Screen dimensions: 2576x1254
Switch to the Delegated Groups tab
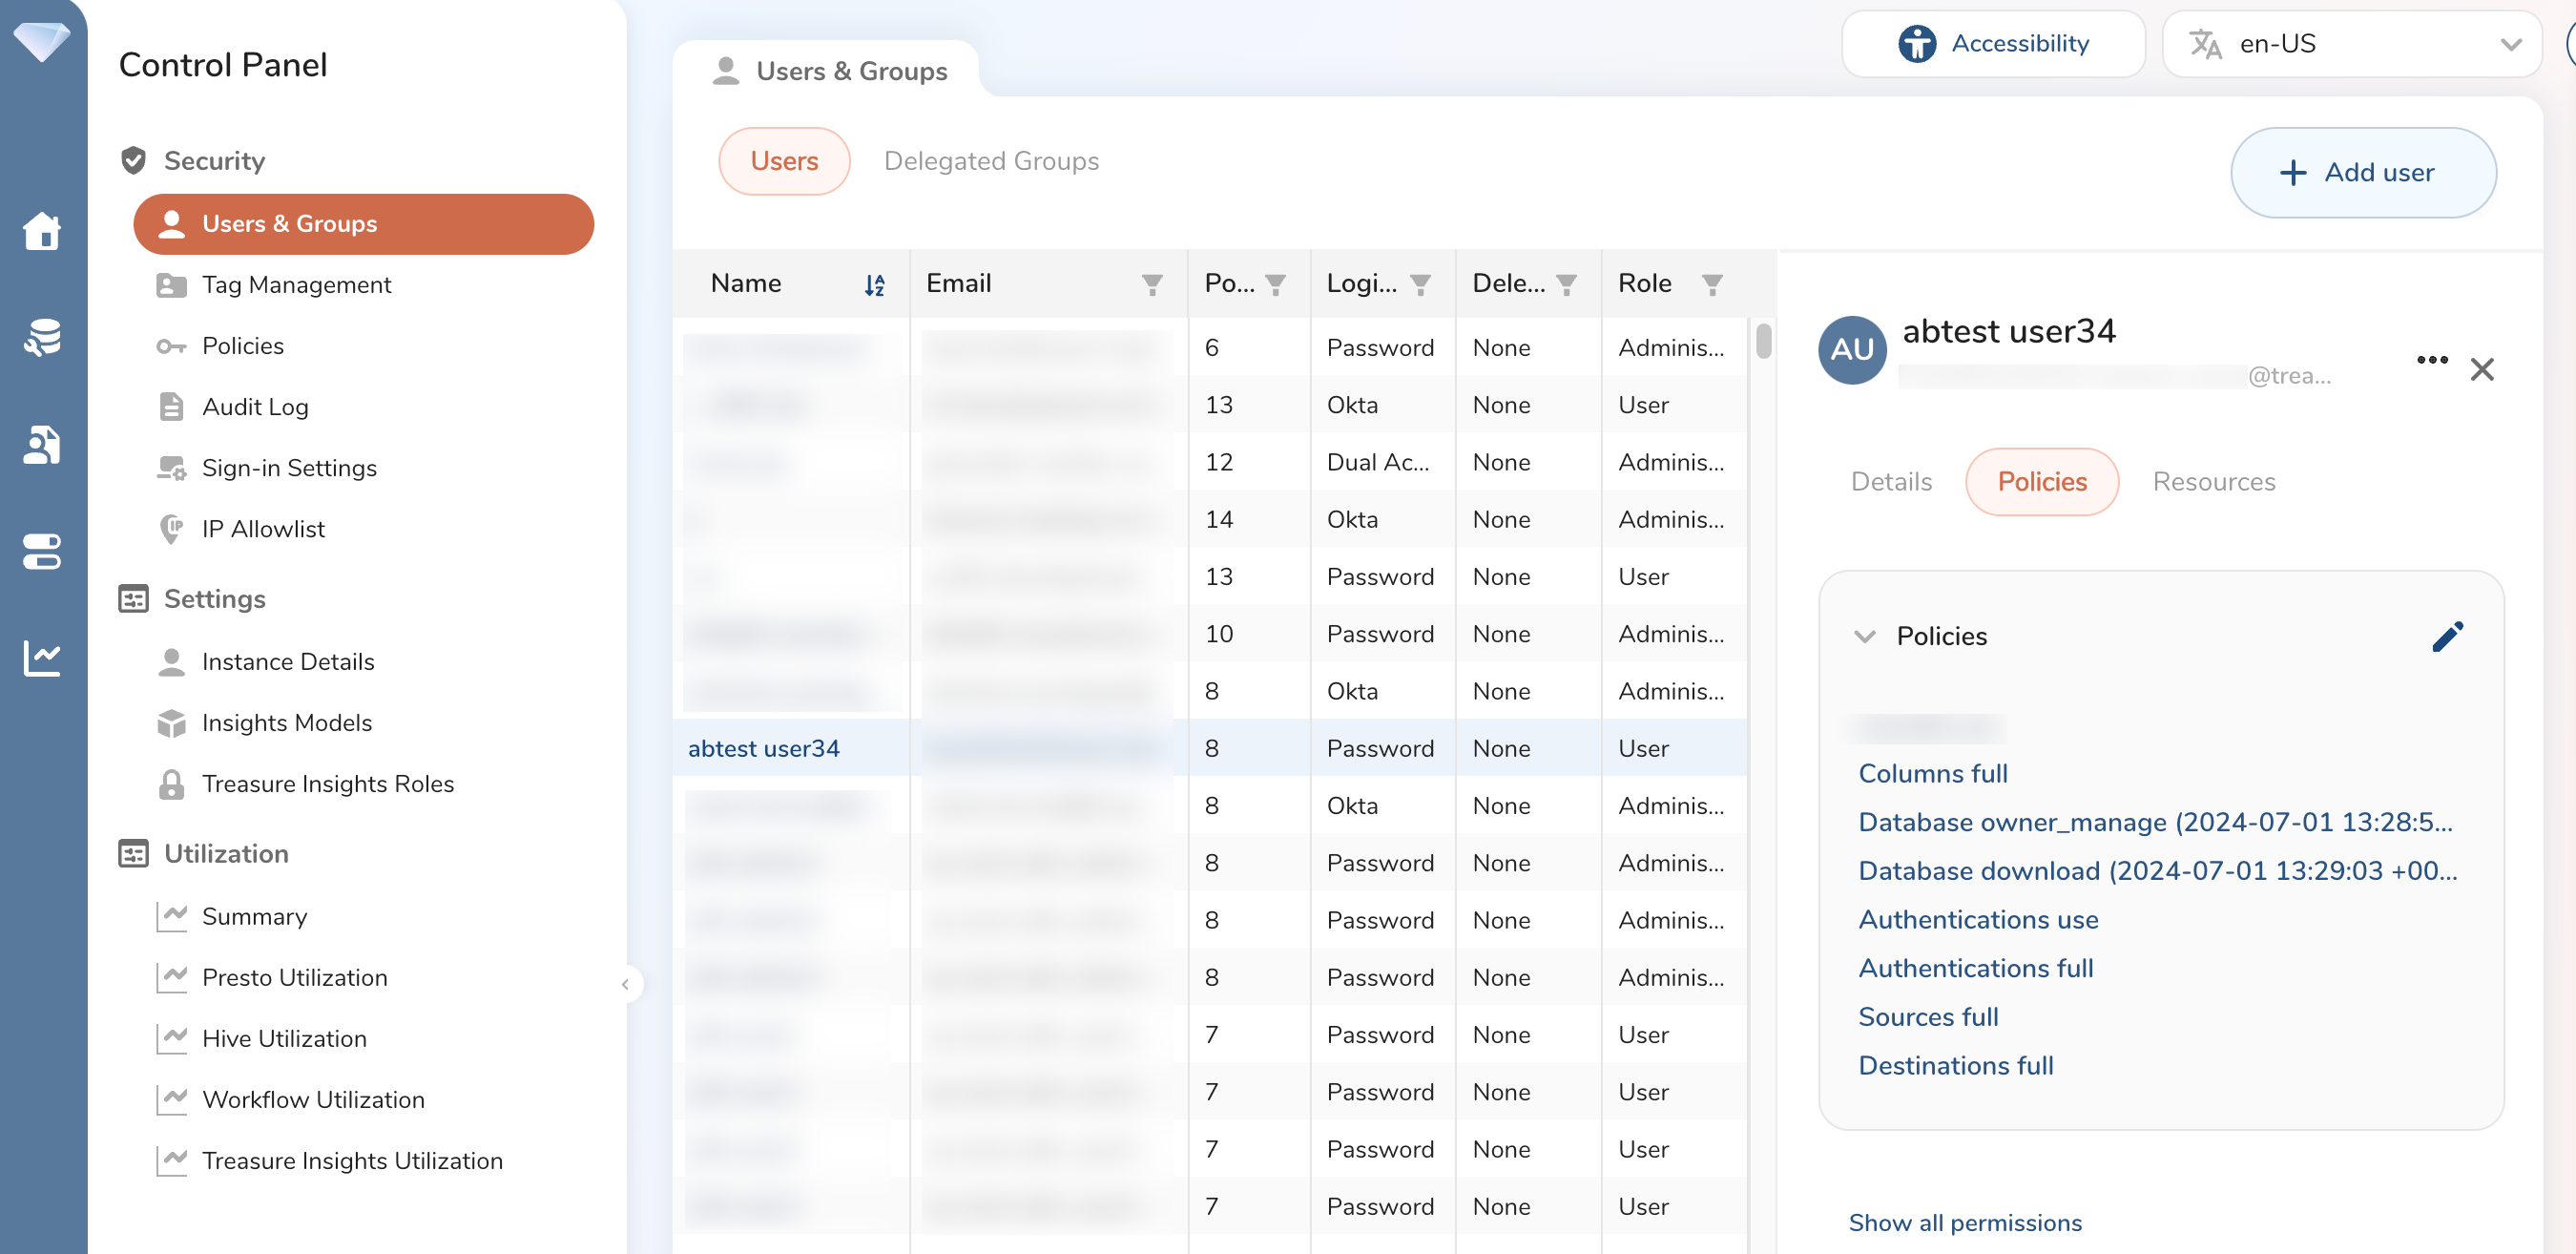click(x=990, y=161)
